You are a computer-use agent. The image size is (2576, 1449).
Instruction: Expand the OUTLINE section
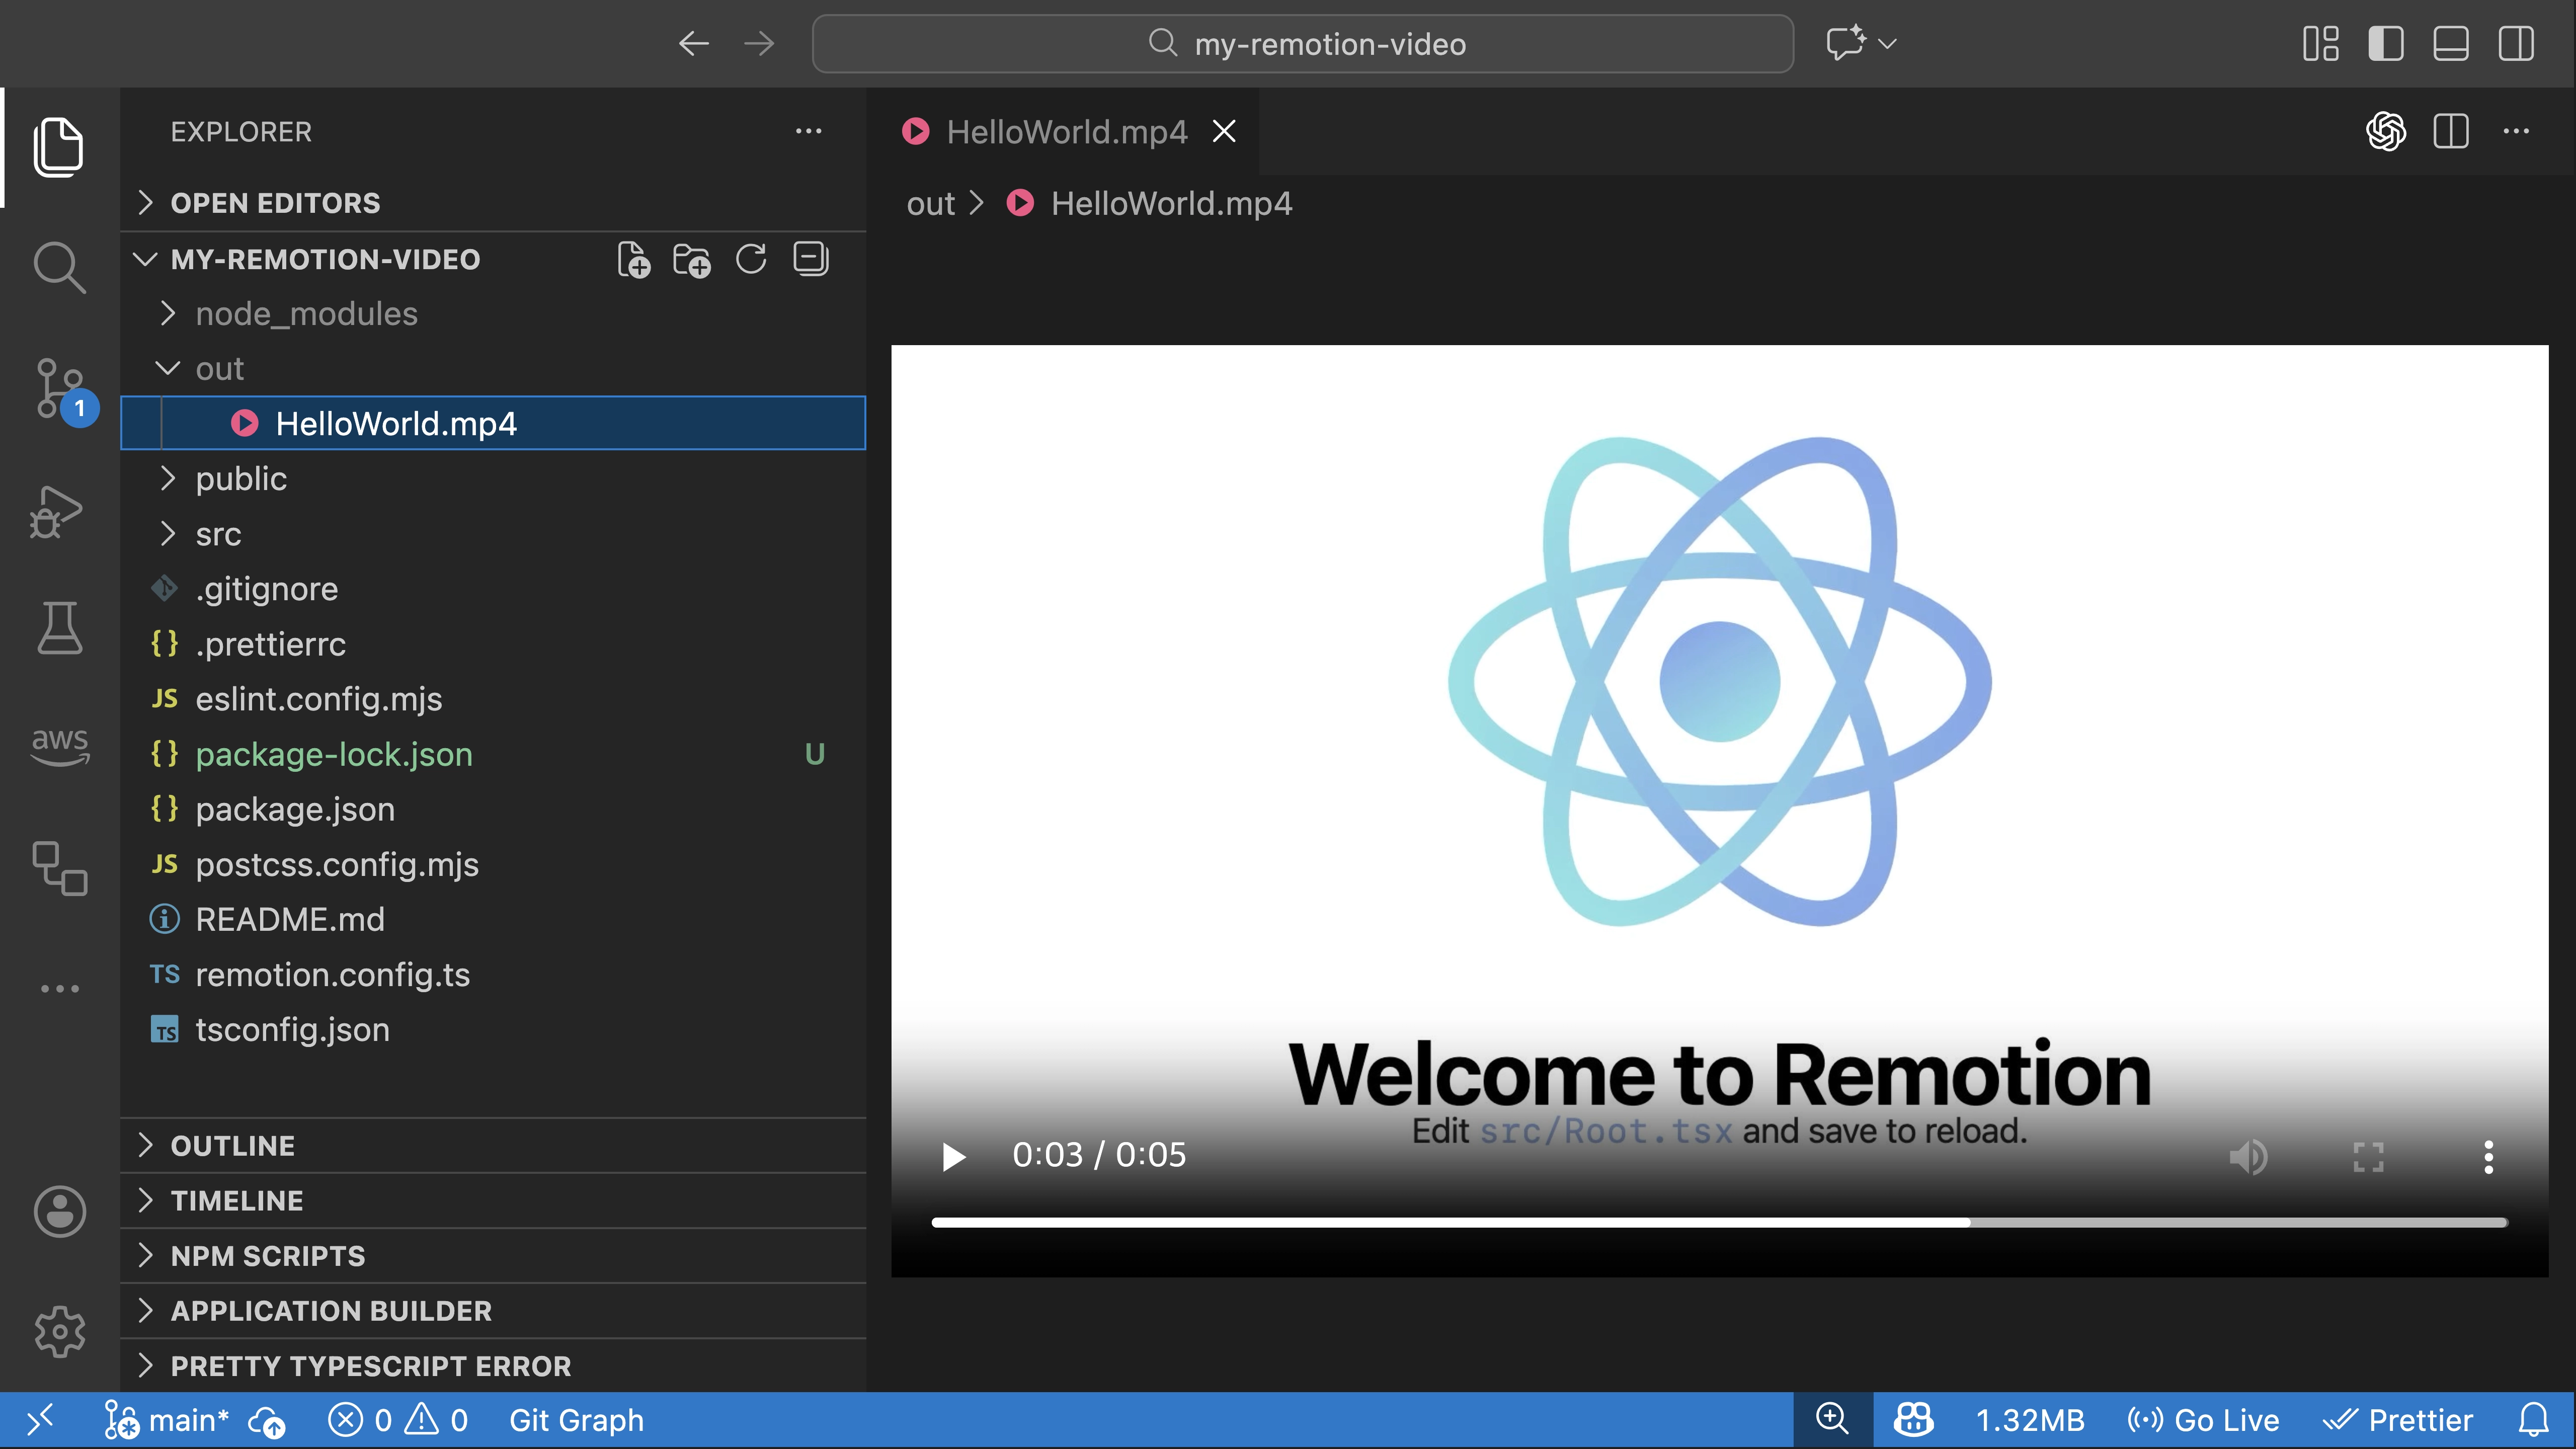pyautogui.click(x=493, y=1146)
